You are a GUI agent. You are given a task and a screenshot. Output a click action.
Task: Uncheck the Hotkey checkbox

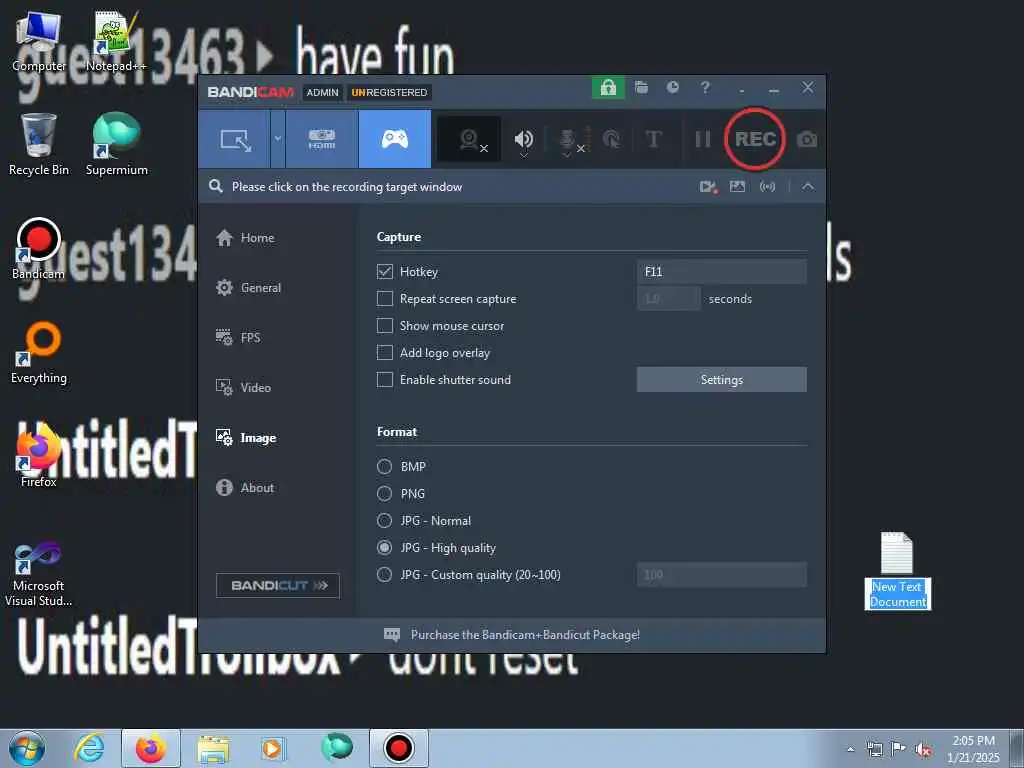coord(385,272)
